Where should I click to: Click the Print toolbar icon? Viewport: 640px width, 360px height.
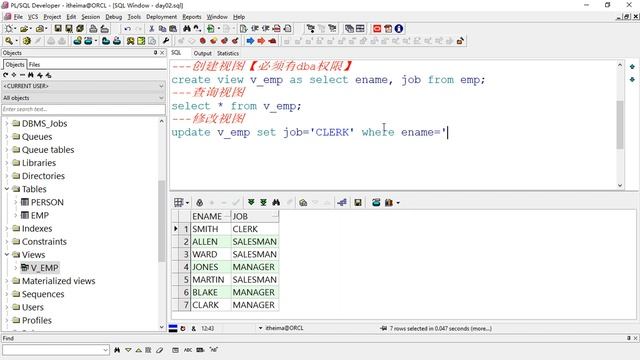[93, 29]
